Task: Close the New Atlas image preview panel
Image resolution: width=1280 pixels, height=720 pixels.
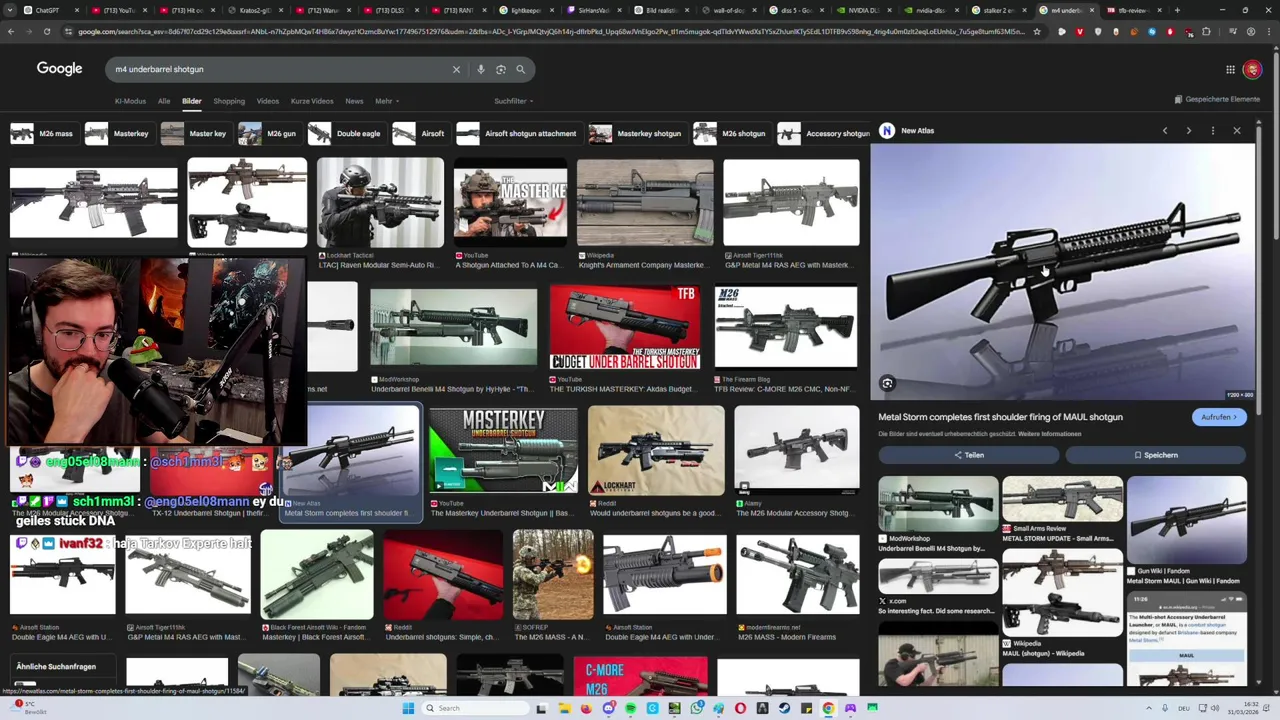Action: click(1237, 131)
